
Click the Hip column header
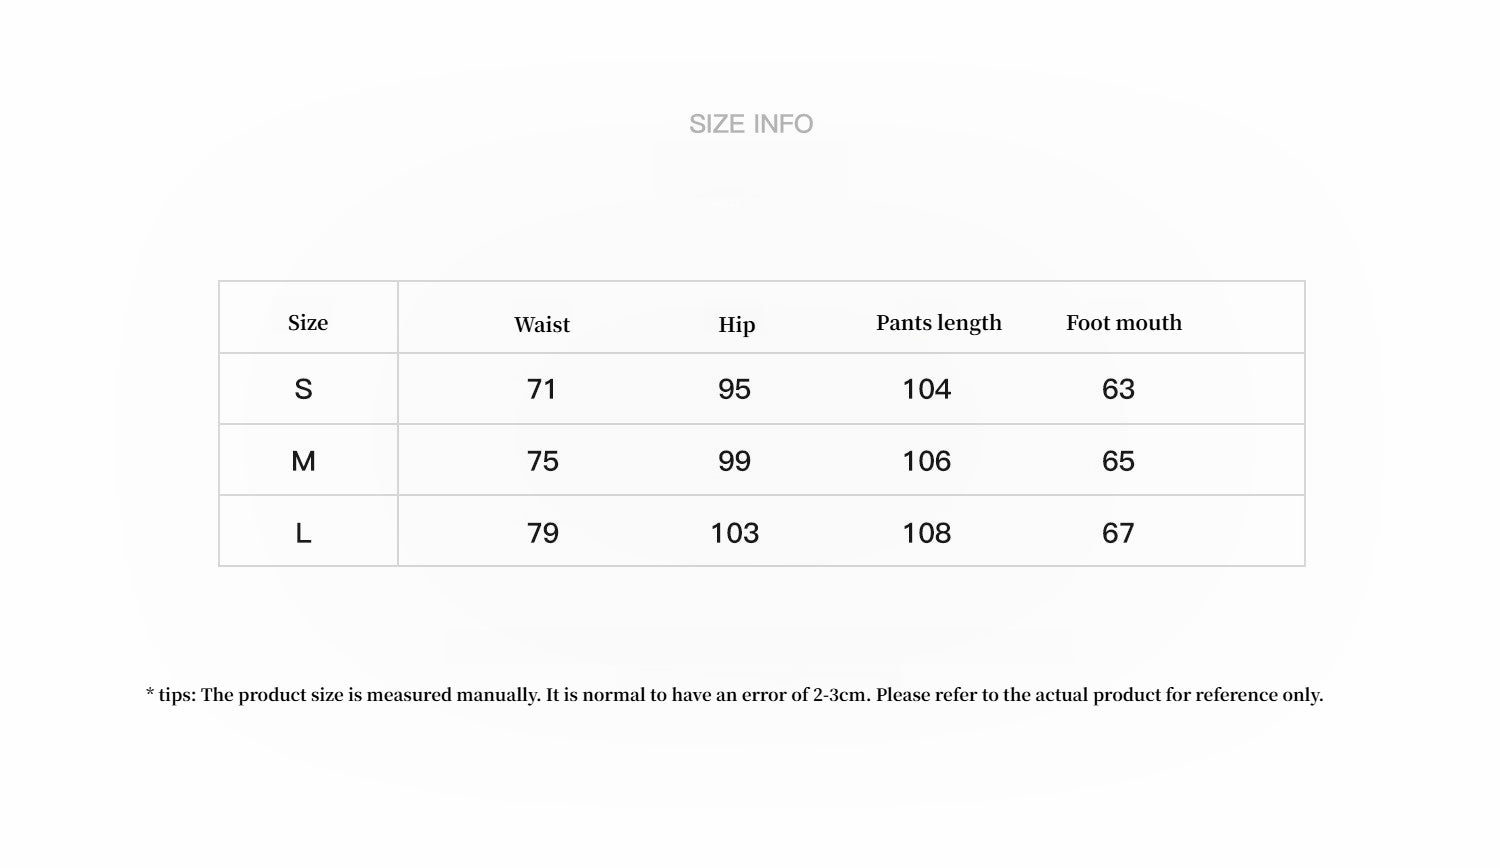(737, 324)
